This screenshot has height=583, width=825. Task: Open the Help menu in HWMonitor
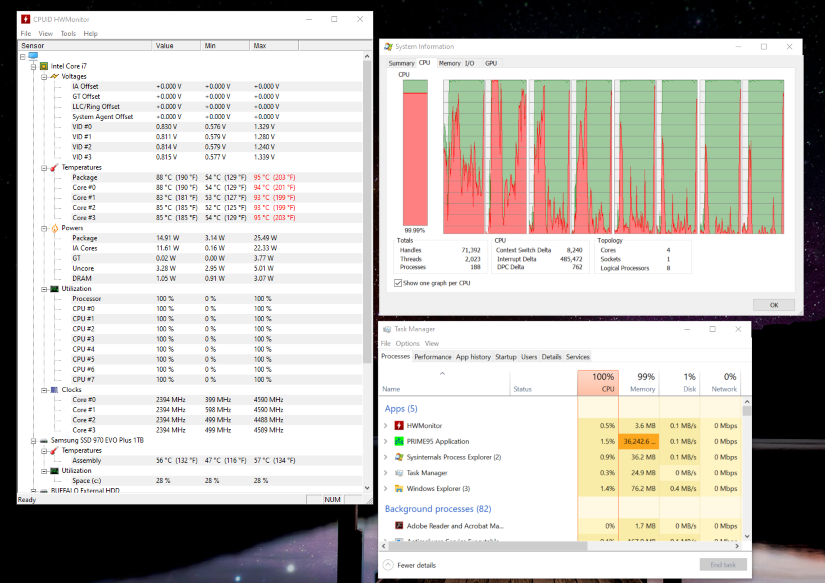click(x=90, y=34)
